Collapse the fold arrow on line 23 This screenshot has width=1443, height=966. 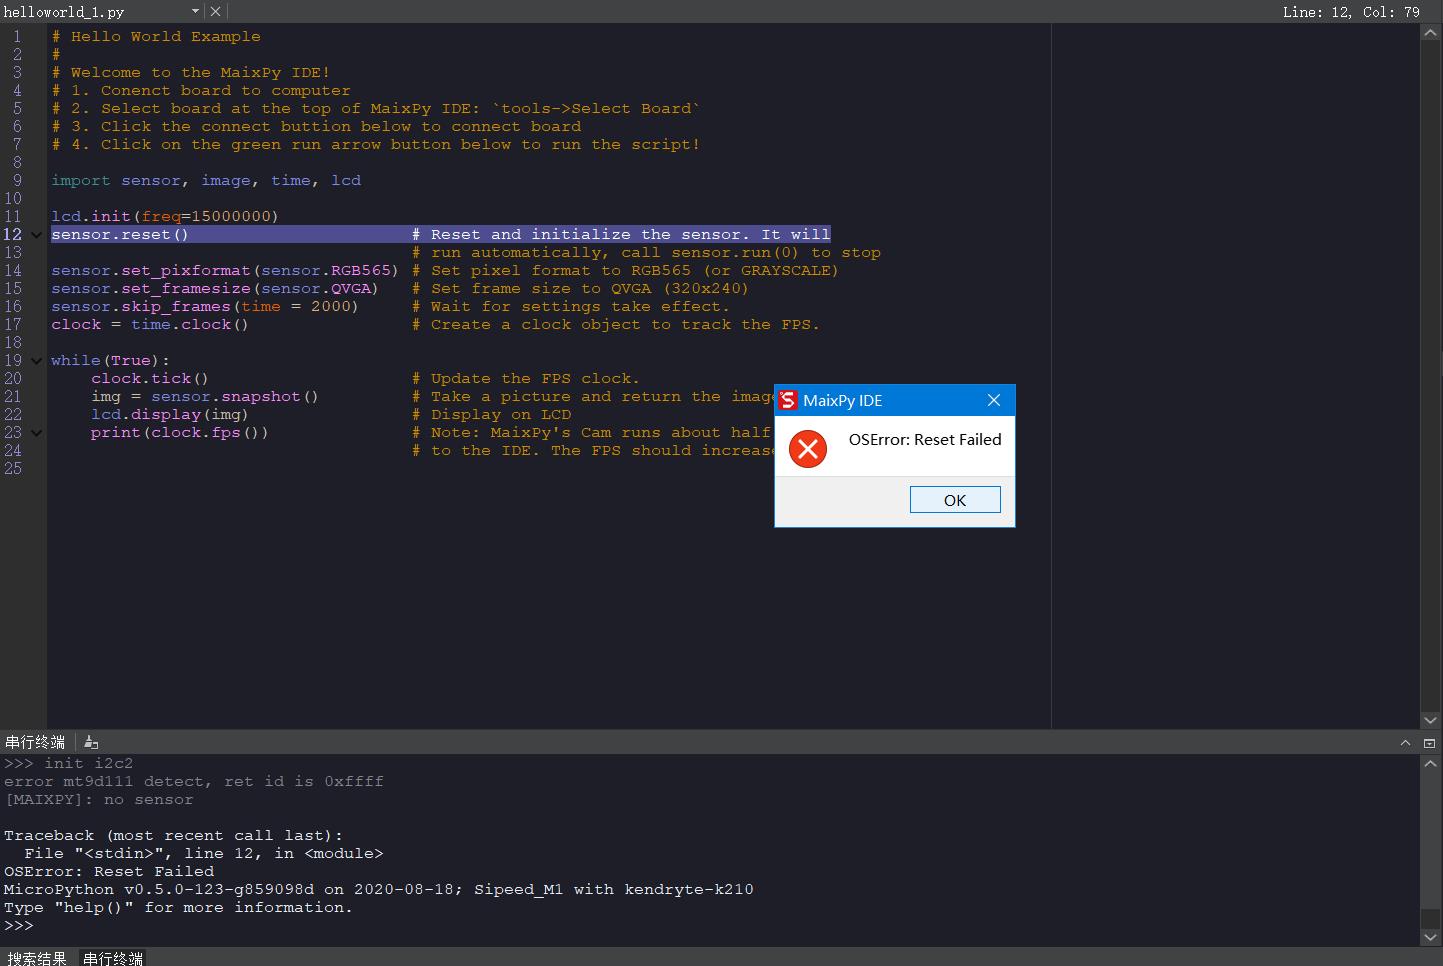tap(37, 433)
